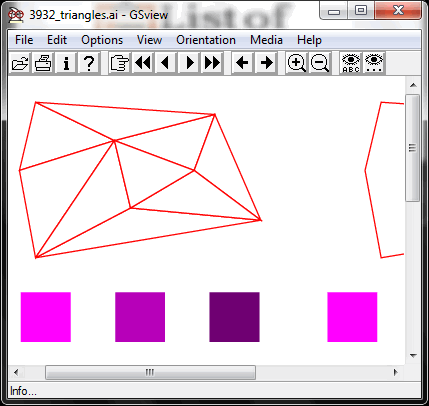Go forward with the bold right arrow
429x406 pixels.
pos(266,63)
